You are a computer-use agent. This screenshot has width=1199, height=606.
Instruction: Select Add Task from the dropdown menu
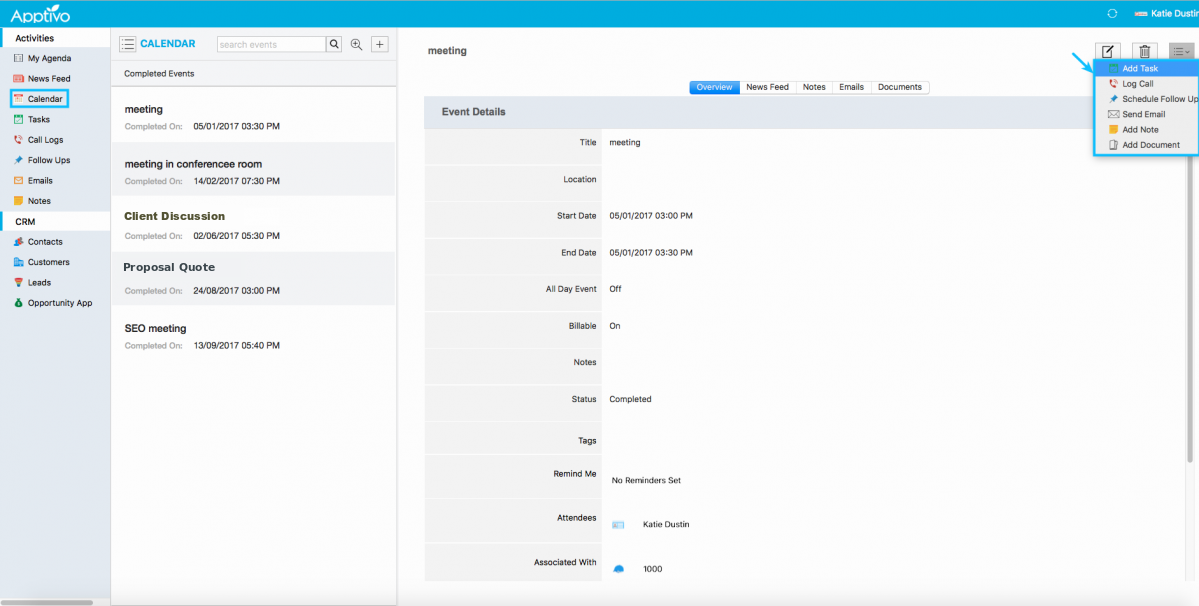coord(1140,69)
